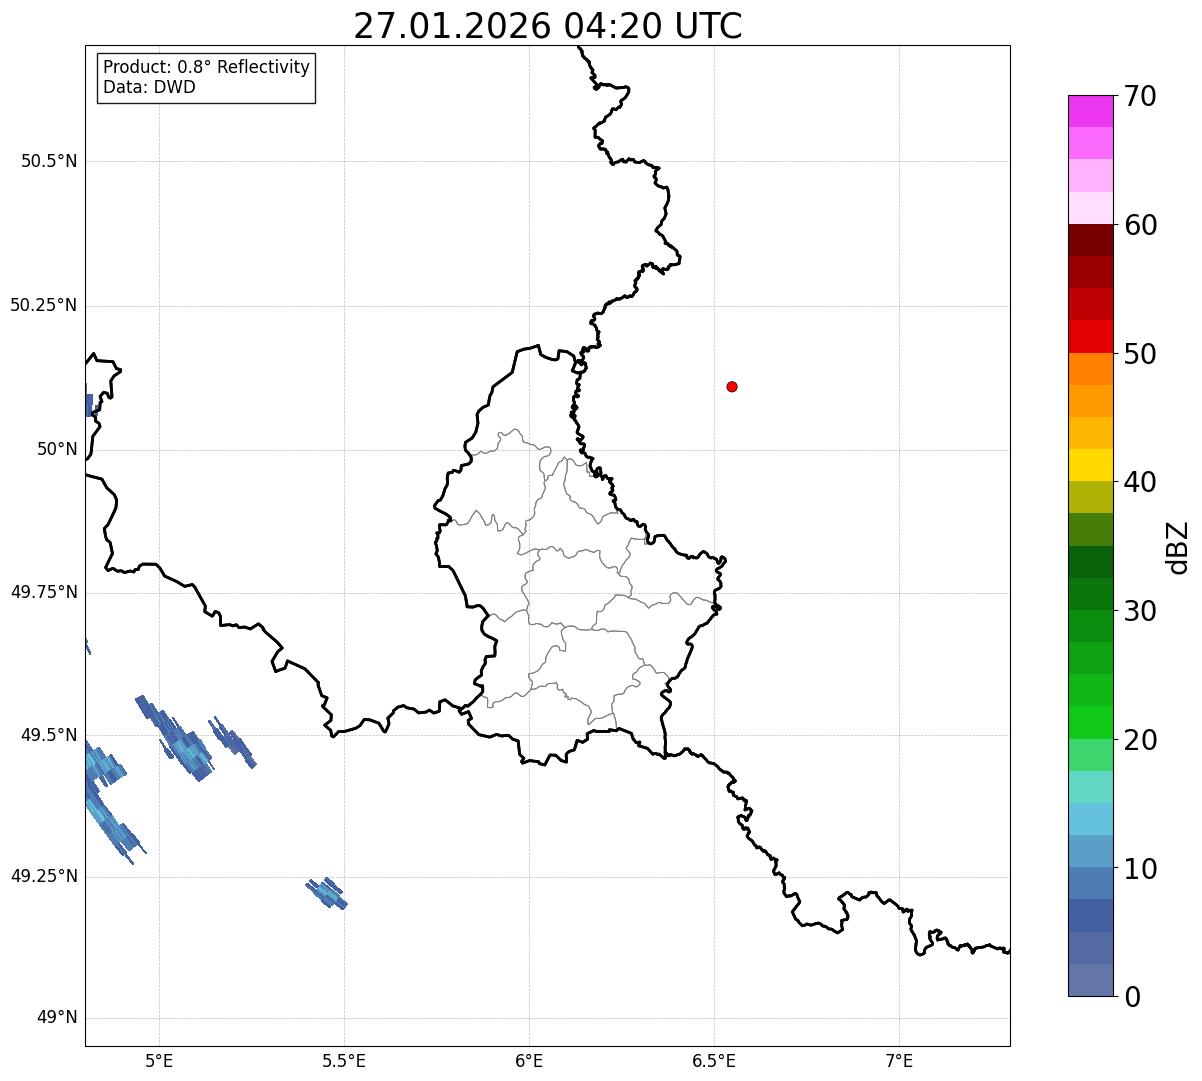Click the '5°E' longitude tick label
The height and width of the screenshot is (1081, 1202).
159,1060
